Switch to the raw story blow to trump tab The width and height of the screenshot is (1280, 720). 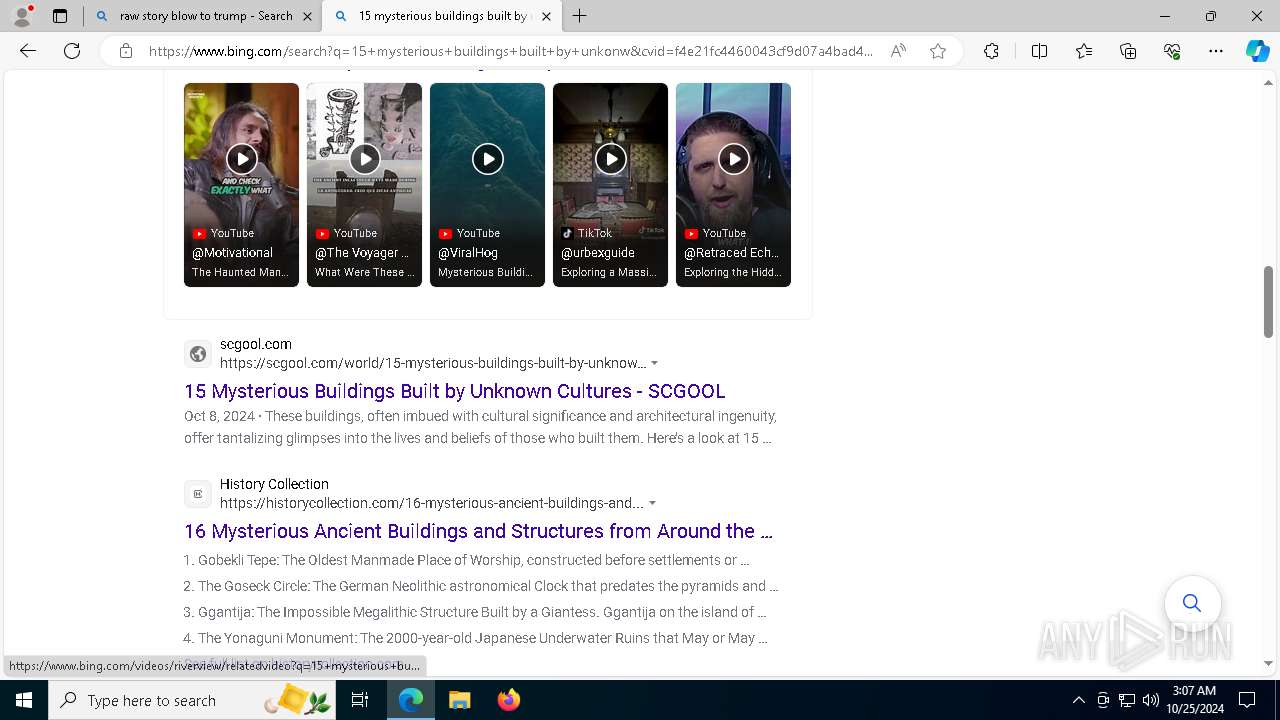point(204,16)
